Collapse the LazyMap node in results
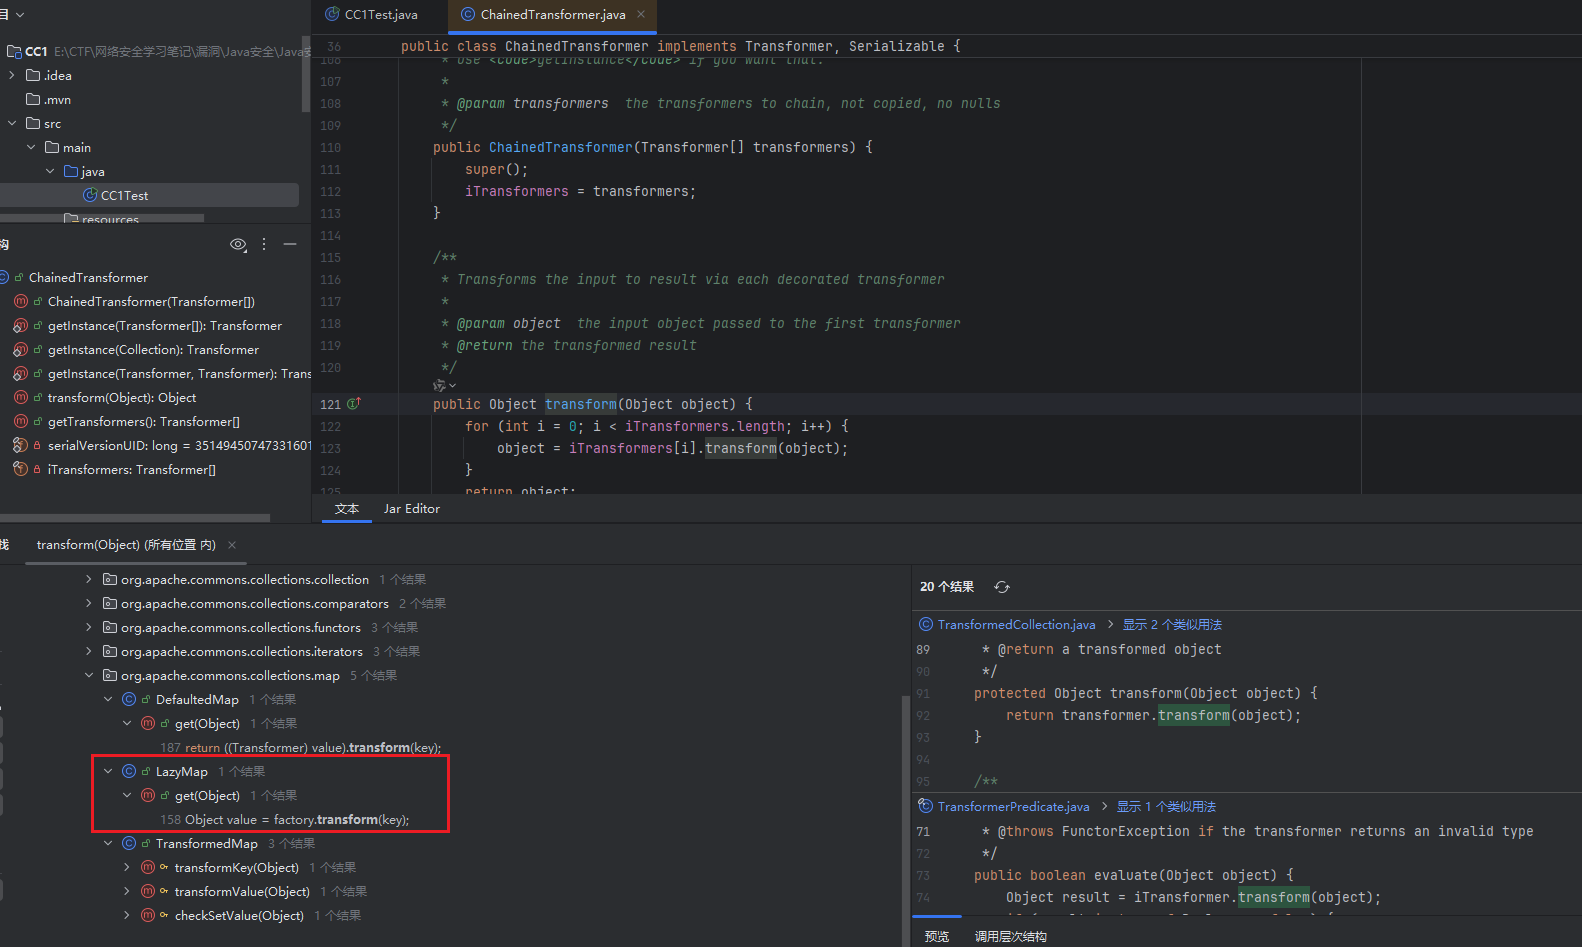Image resolution: width=1582 pixels, height=947 pixels. coord(108,772)
